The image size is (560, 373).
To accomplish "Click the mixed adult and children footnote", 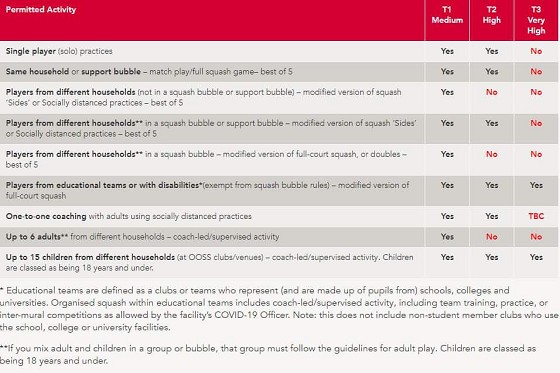I will pos(268,354).
